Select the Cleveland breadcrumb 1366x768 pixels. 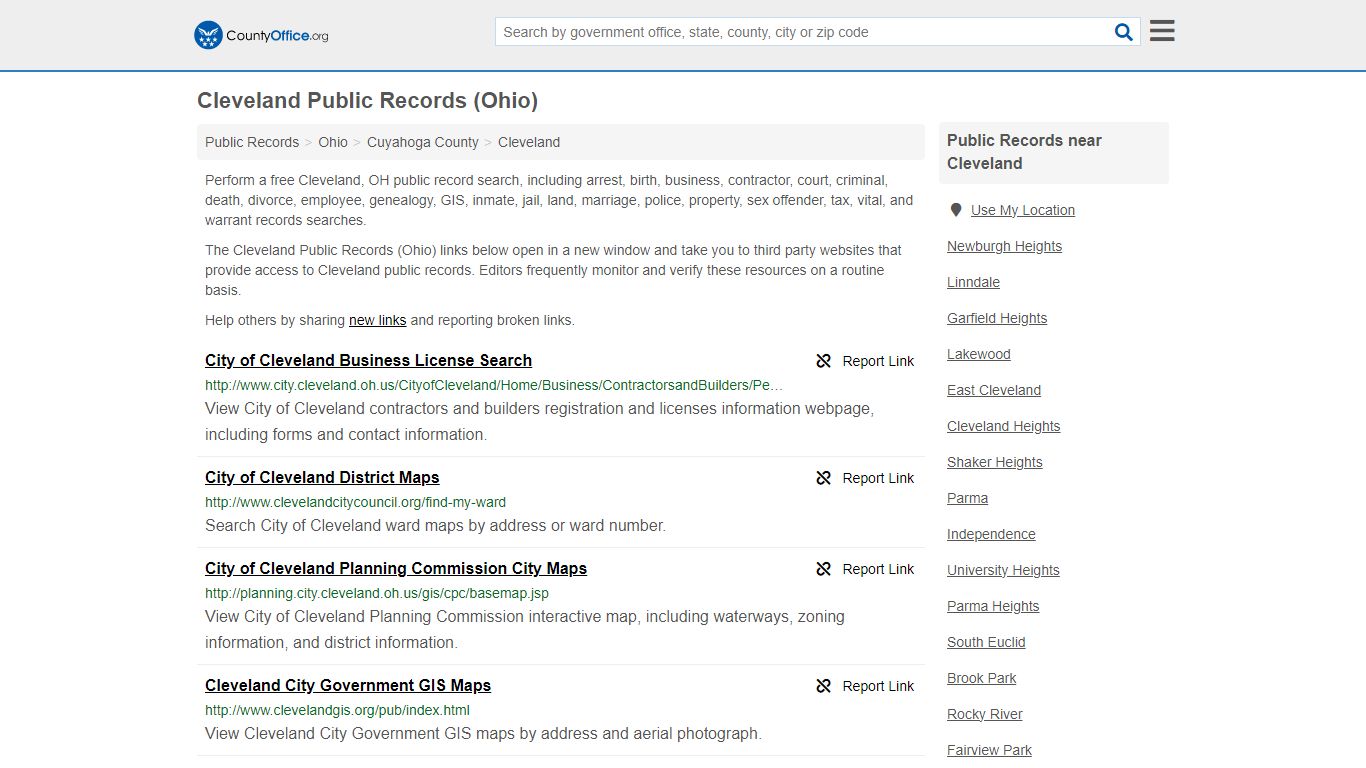coord(529,142)
